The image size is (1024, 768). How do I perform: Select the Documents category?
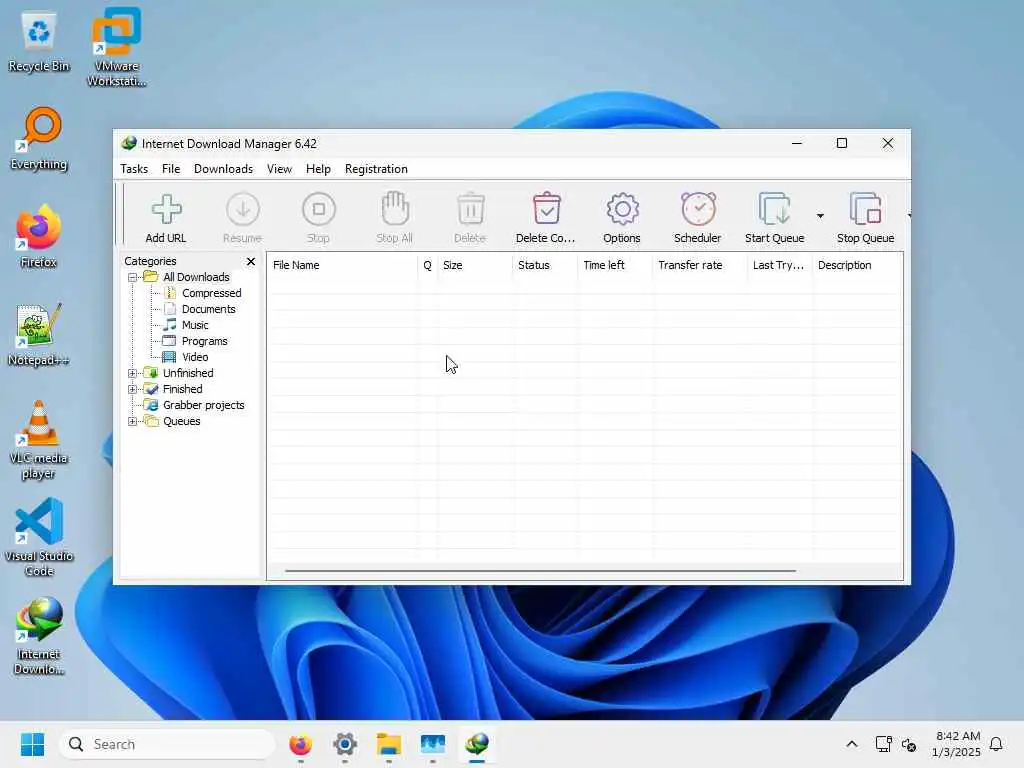[208, 309]
